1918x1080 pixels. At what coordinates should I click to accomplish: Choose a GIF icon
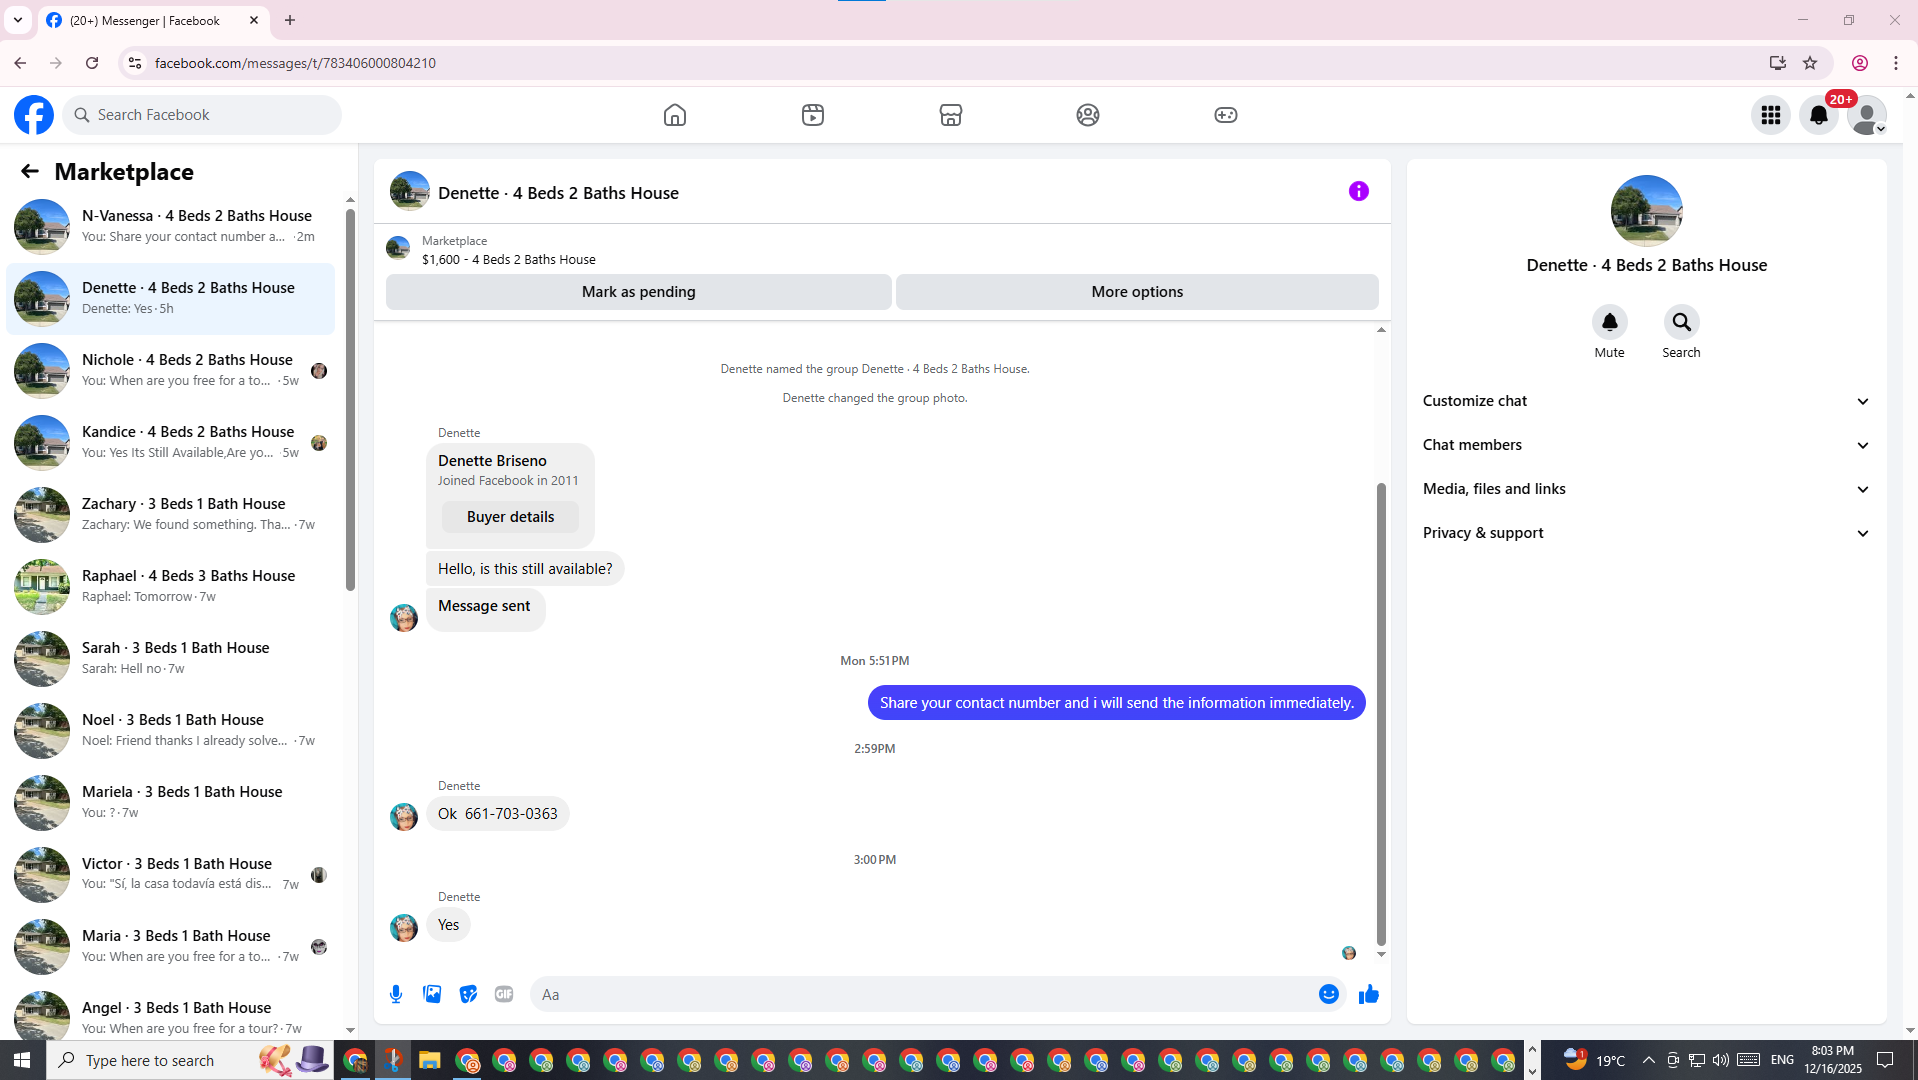tap(504, 994)
